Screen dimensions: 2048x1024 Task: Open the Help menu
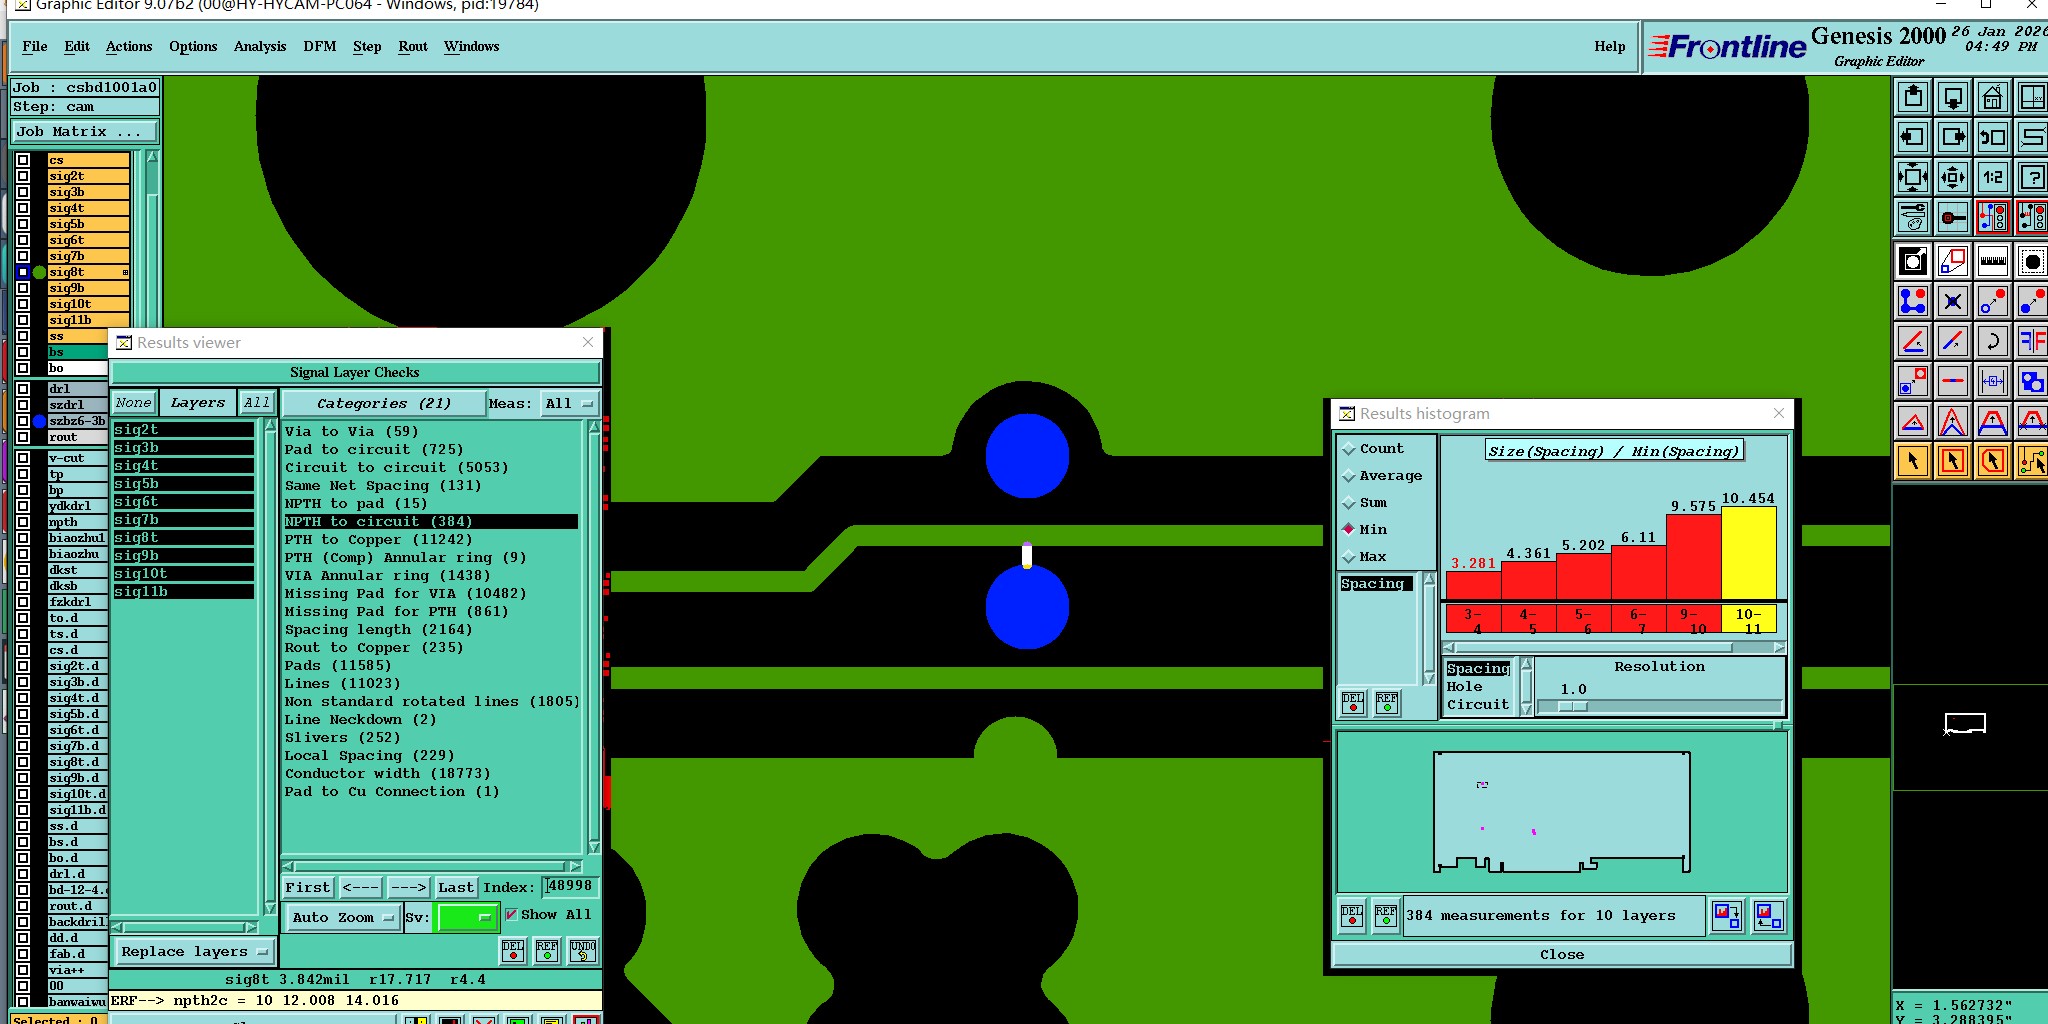(x=1610, y=47)
